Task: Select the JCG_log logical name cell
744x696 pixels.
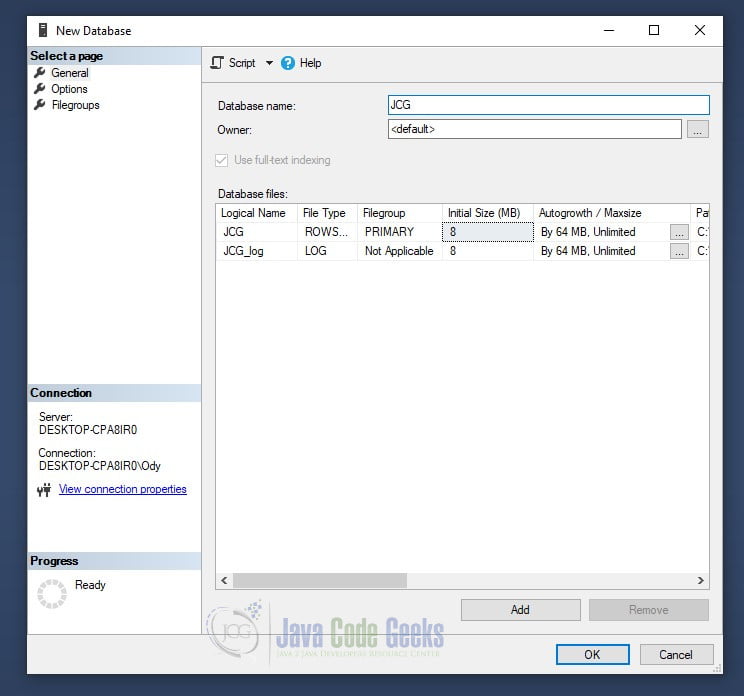Action: (257, 251)
